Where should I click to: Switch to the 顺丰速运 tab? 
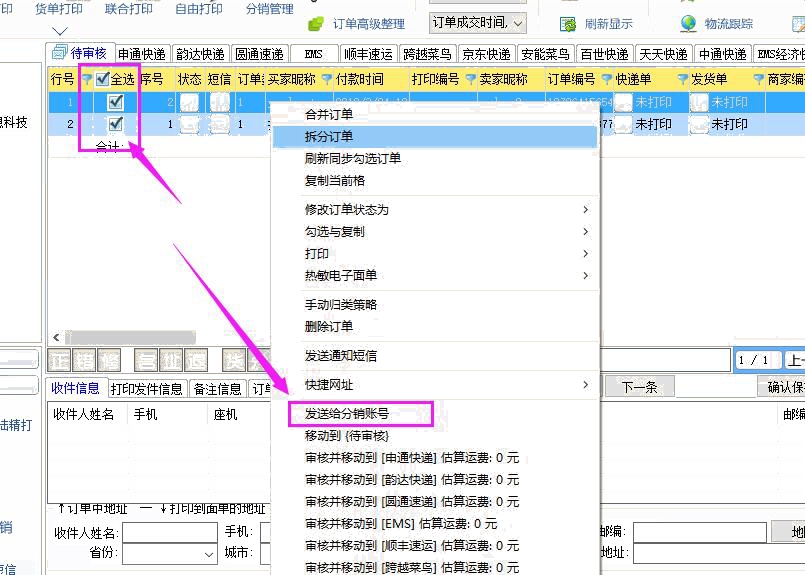(x=368, y=54)
